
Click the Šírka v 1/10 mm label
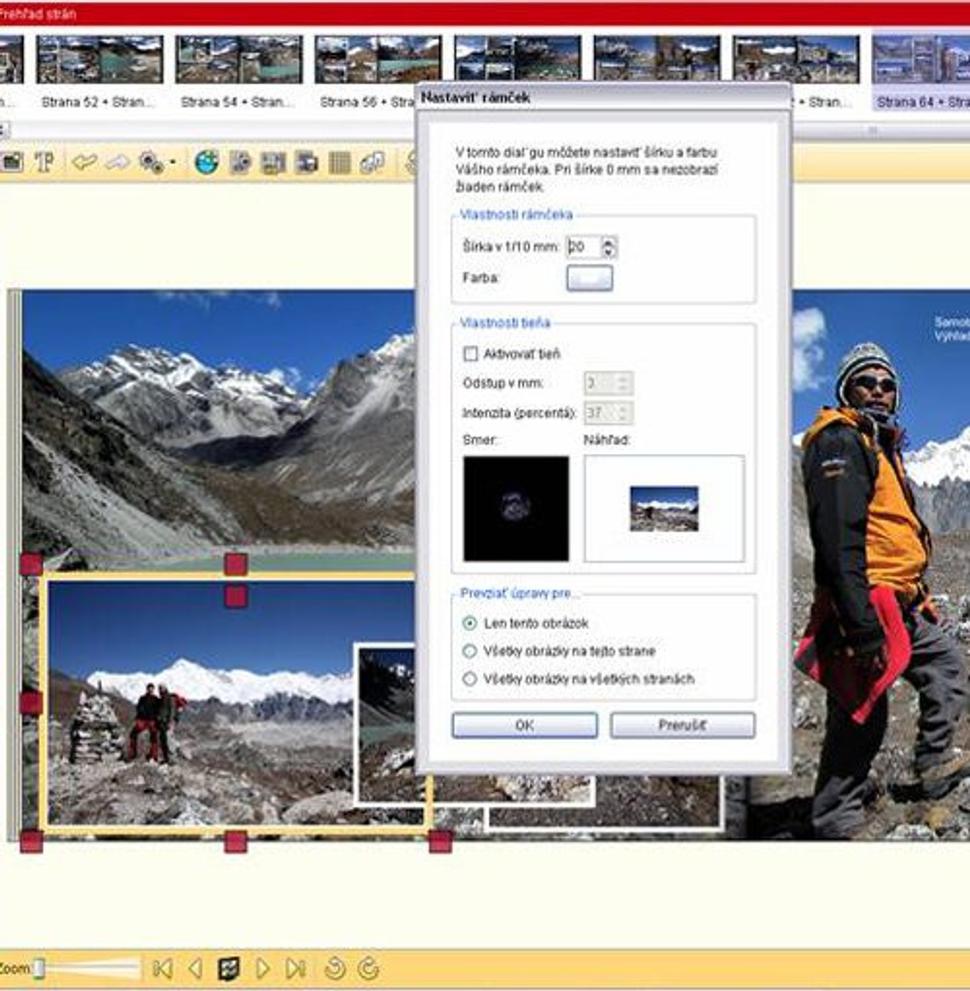point(511,246)
